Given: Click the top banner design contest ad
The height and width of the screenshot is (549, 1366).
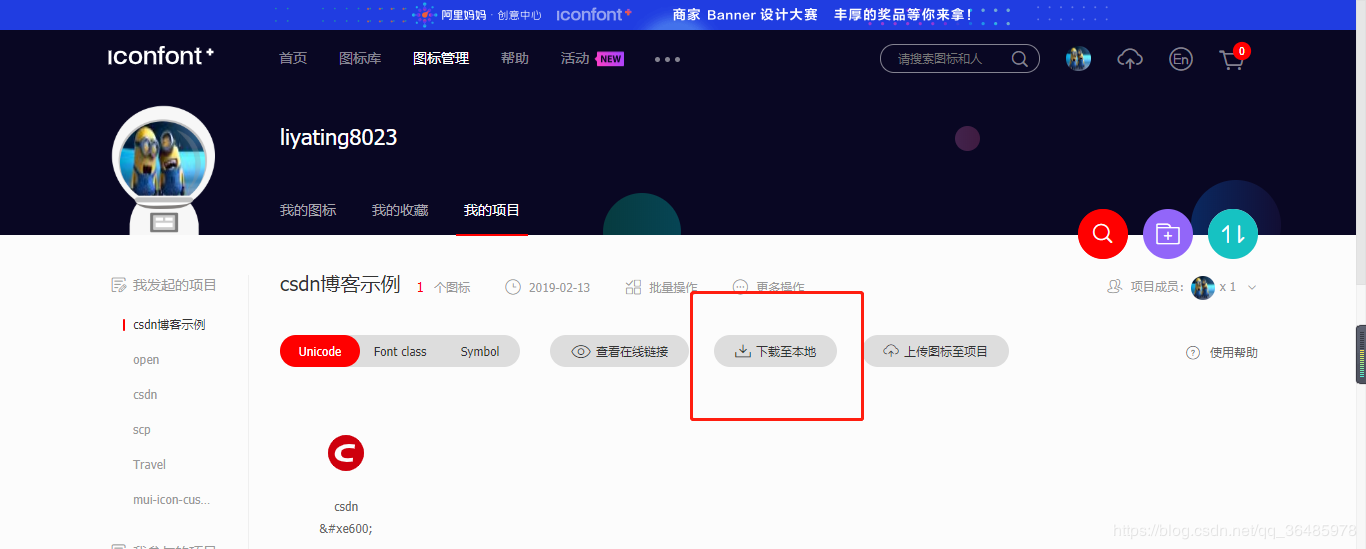Looking at the screenshot, I should [683, 14].
